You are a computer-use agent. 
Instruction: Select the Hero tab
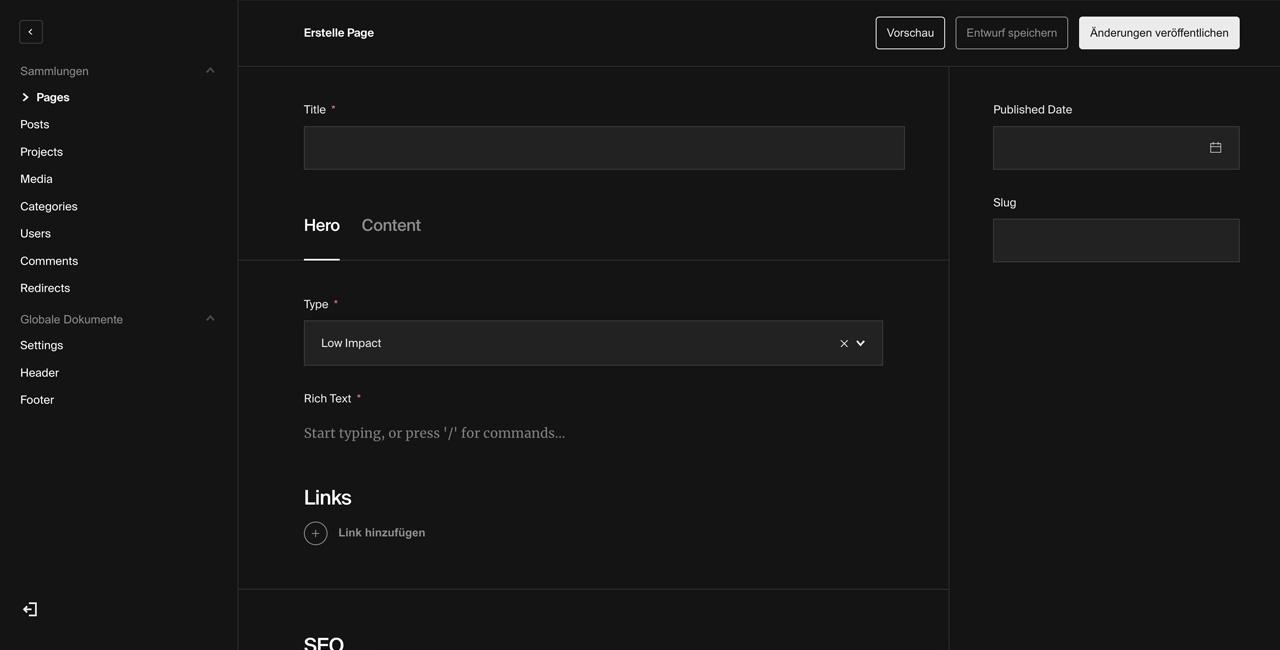coord(321,225)
